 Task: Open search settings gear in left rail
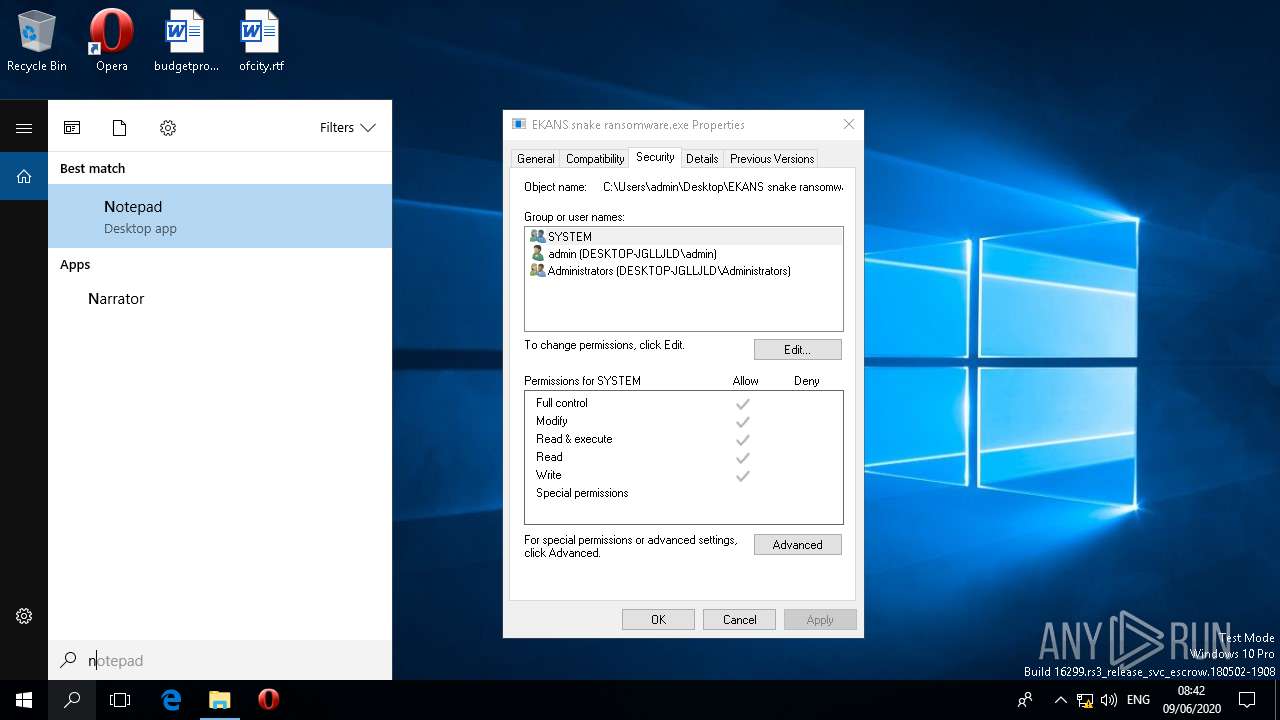pyautogui.click(x=24, y=616)
